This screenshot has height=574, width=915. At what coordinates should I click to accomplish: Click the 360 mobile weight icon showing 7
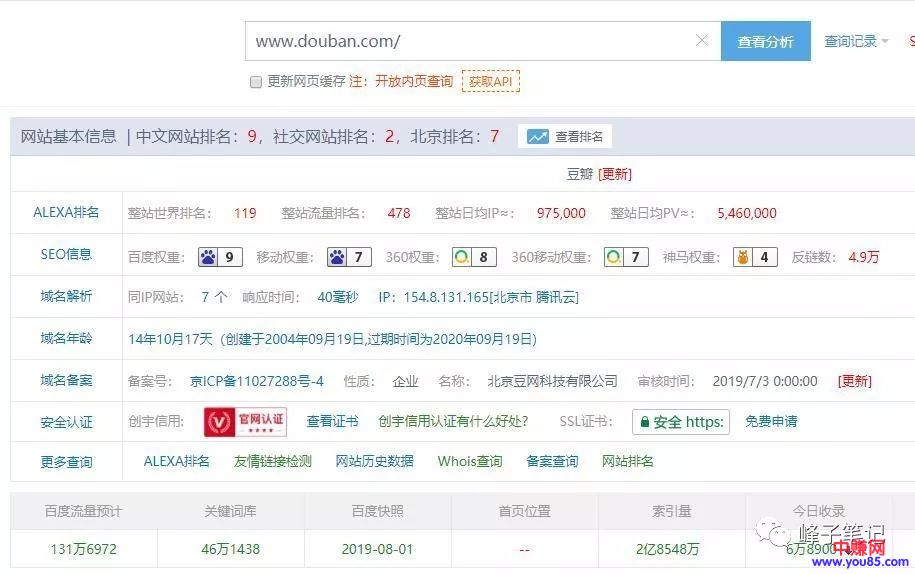pyautogui.click(x=626, y=257)
